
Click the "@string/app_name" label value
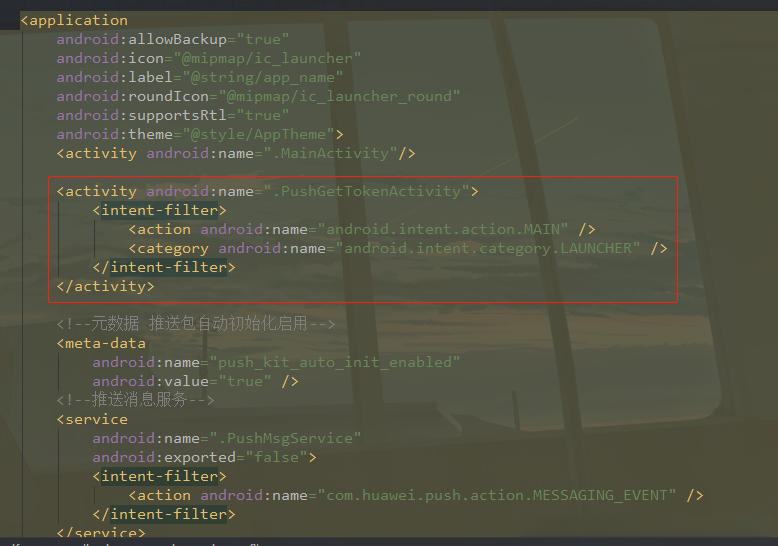point(262,77)
